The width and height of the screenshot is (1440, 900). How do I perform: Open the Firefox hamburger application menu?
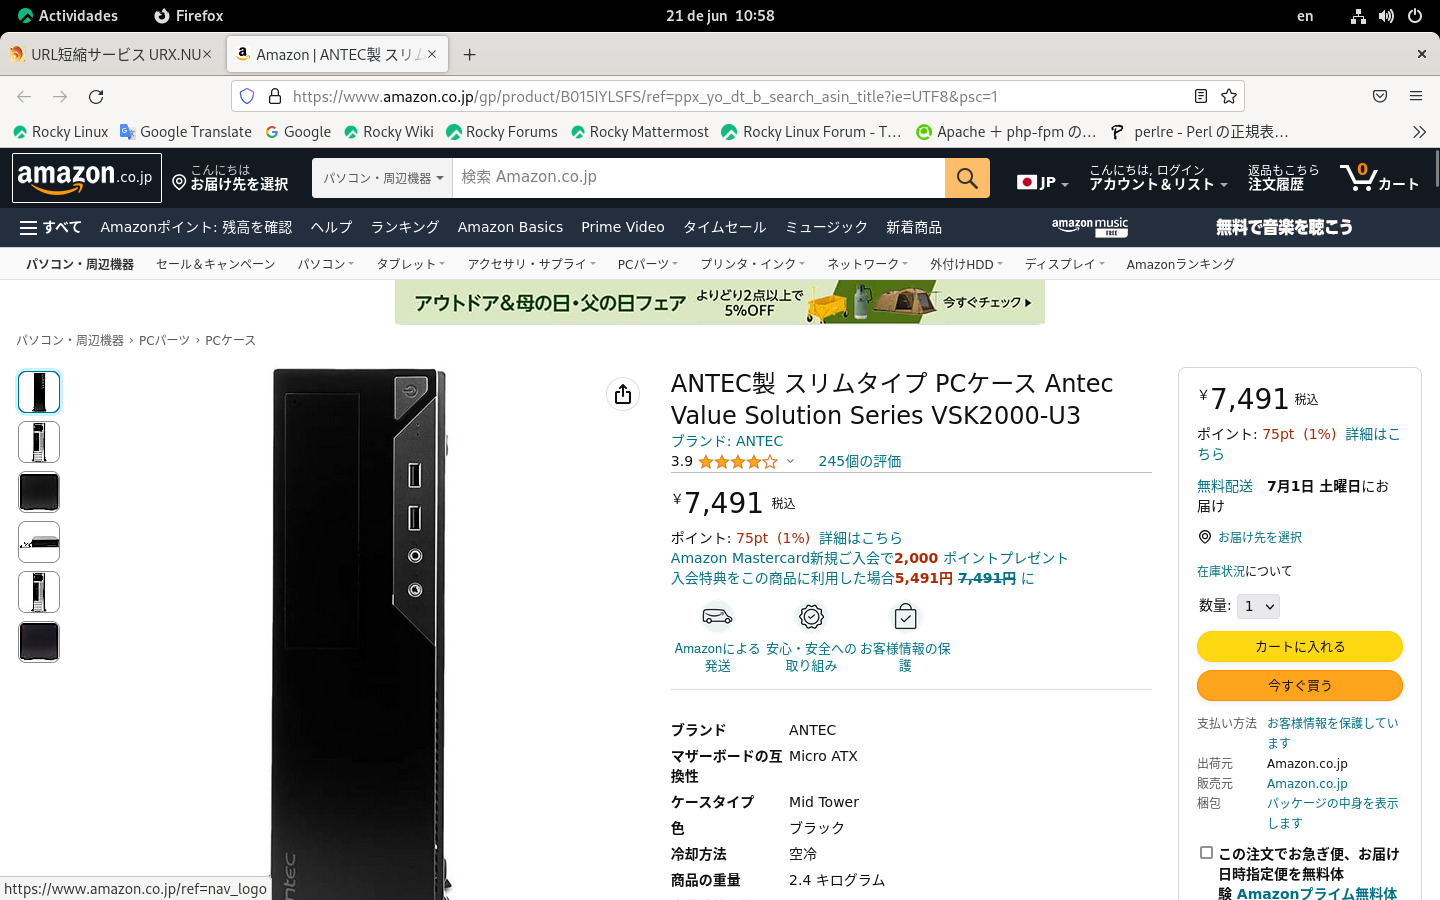pos(1416,96)
